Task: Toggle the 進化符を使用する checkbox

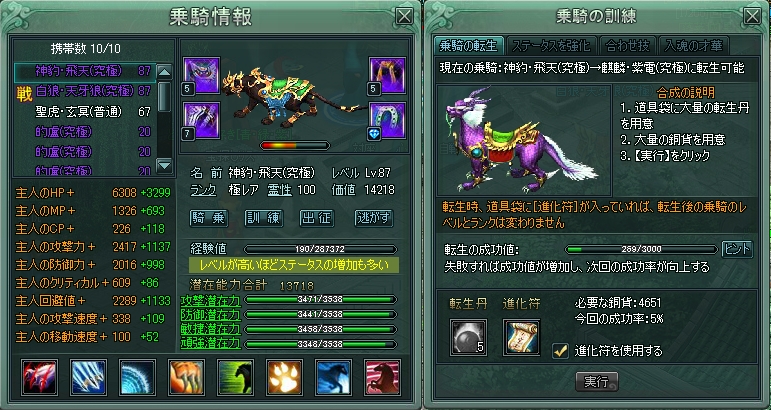Action: click(x=560, y=351)
